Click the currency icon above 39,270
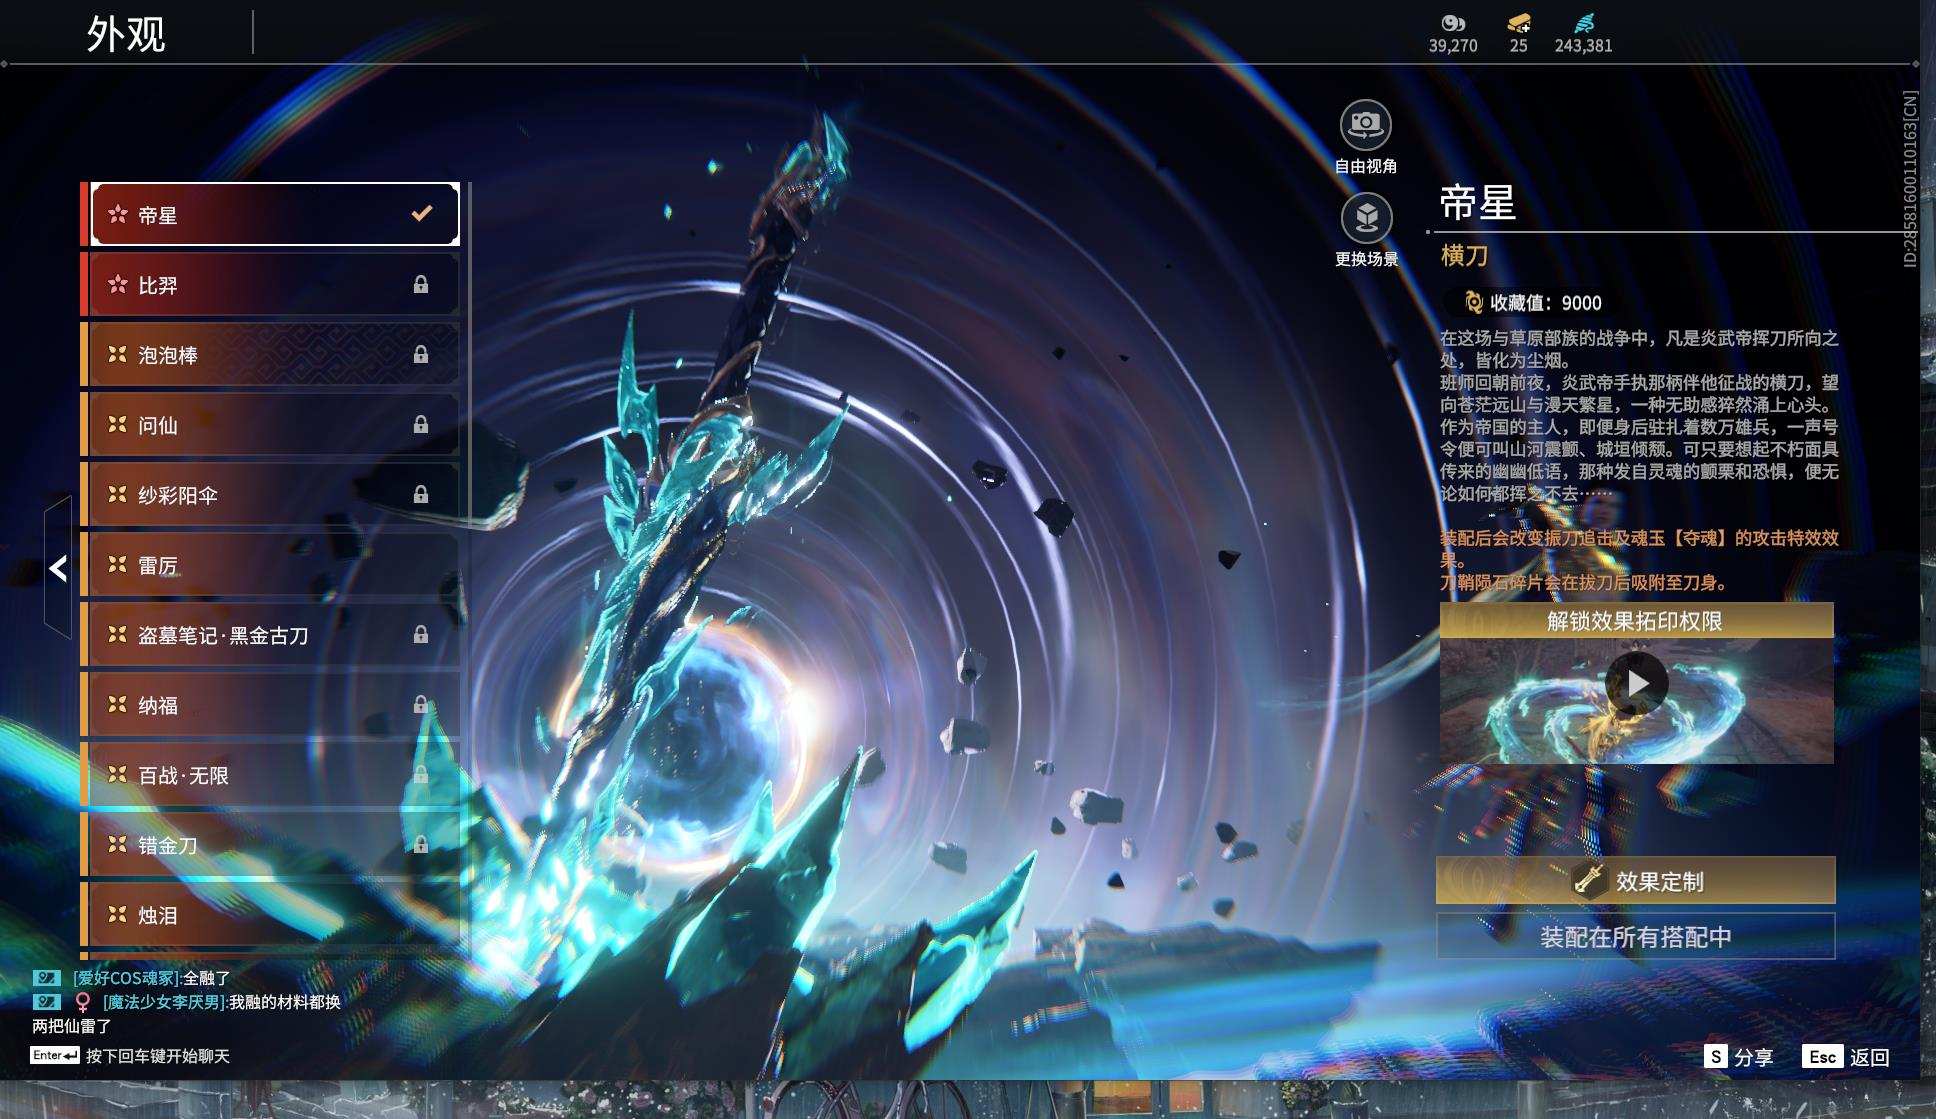The image size is (1936, 1119). pos(1452,23)
